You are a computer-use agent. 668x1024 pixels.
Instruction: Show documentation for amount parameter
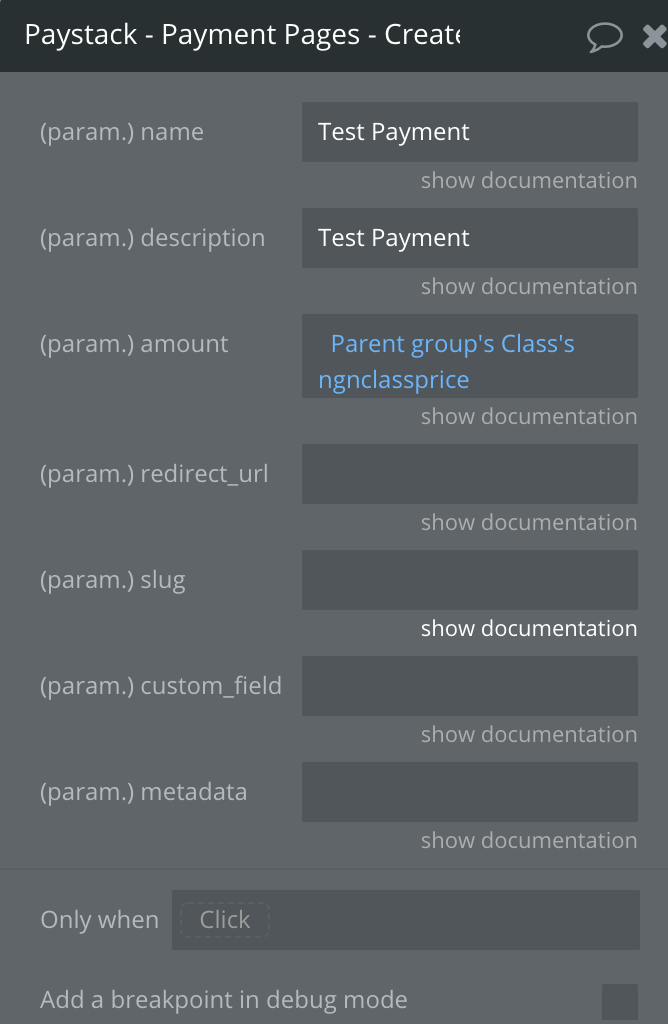pos(529,417)
